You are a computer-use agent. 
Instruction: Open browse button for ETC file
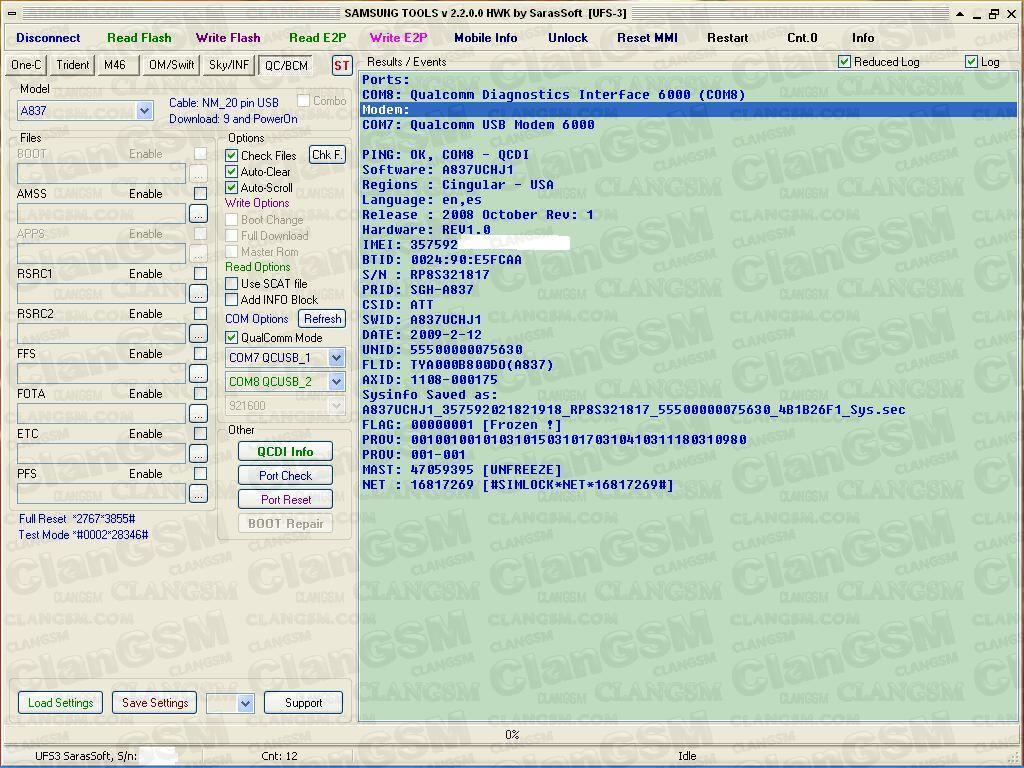(198, 453)
